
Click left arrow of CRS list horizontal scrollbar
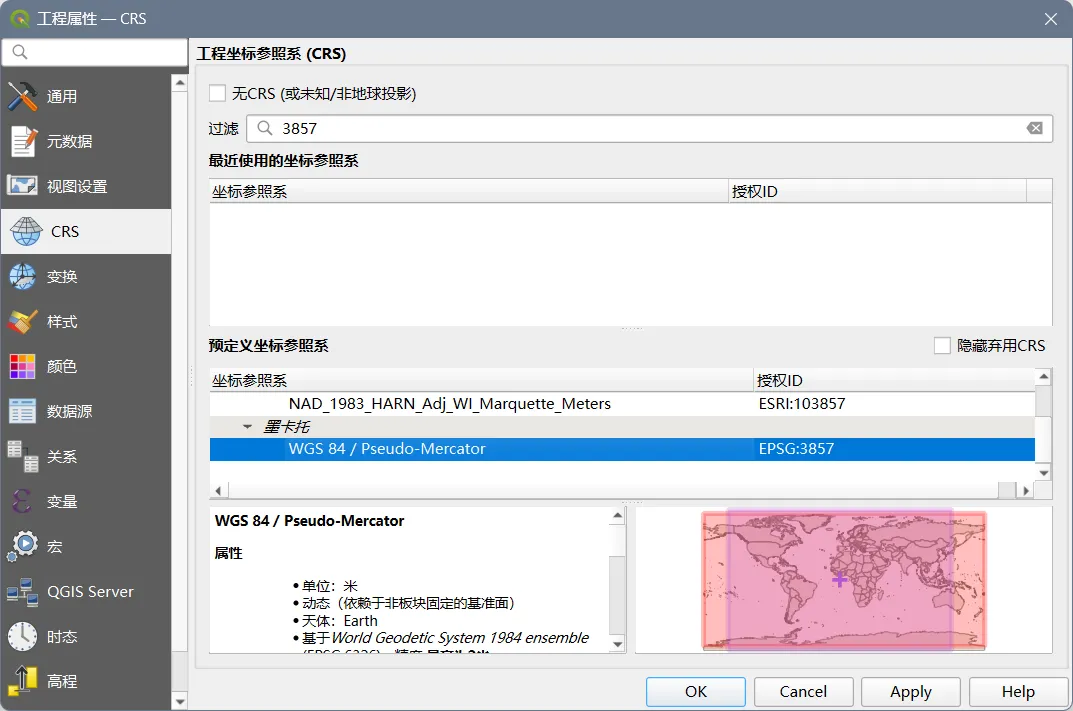tap(218, 490)
